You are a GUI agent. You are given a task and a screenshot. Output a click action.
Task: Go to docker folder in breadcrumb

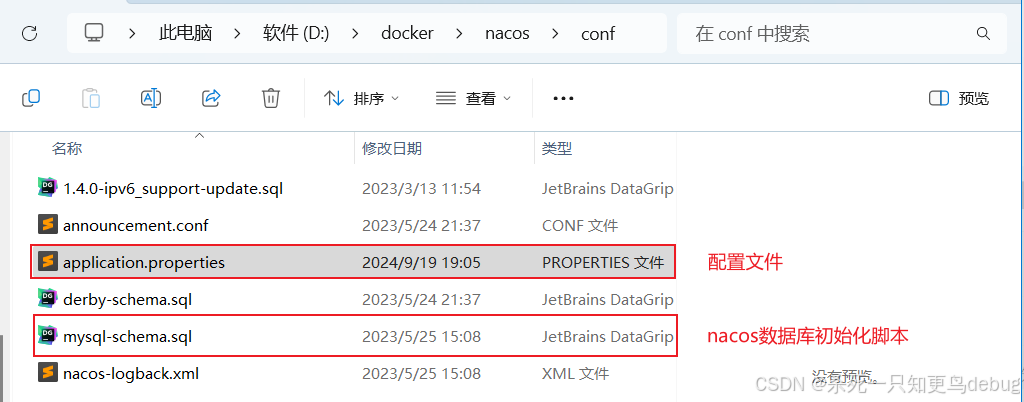click(x=408, y=33)
